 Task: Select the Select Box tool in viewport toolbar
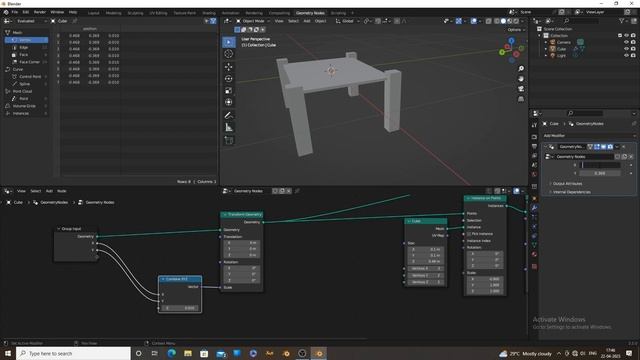[229, 42]
